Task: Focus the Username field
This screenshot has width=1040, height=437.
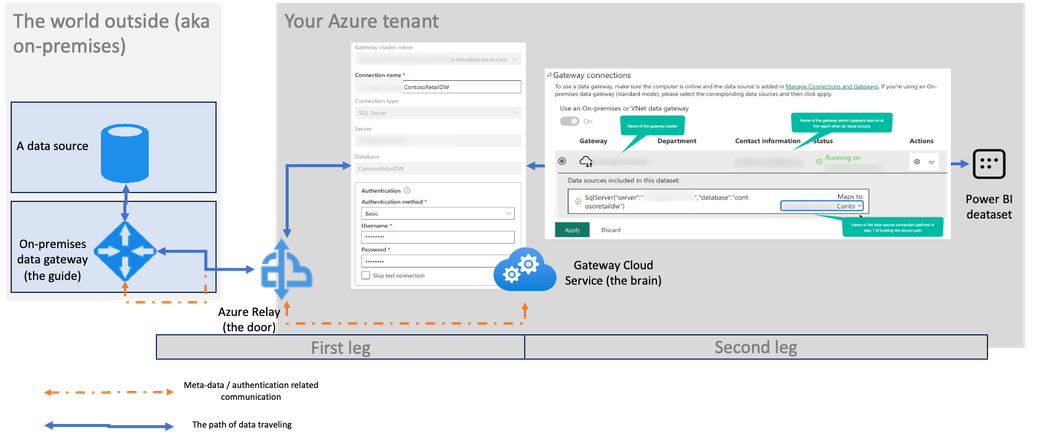Action: (438, 237)
